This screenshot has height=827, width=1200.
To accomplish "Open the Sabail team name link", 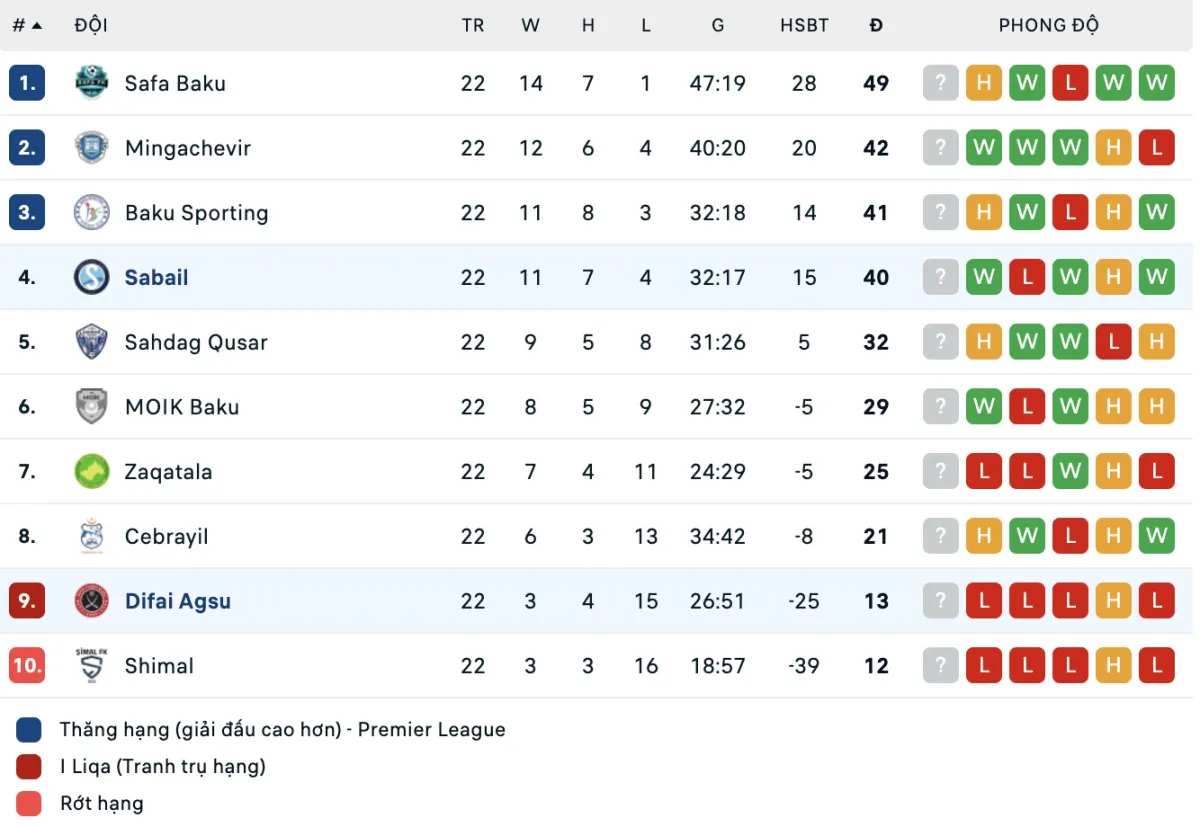I will click(156, 277).
